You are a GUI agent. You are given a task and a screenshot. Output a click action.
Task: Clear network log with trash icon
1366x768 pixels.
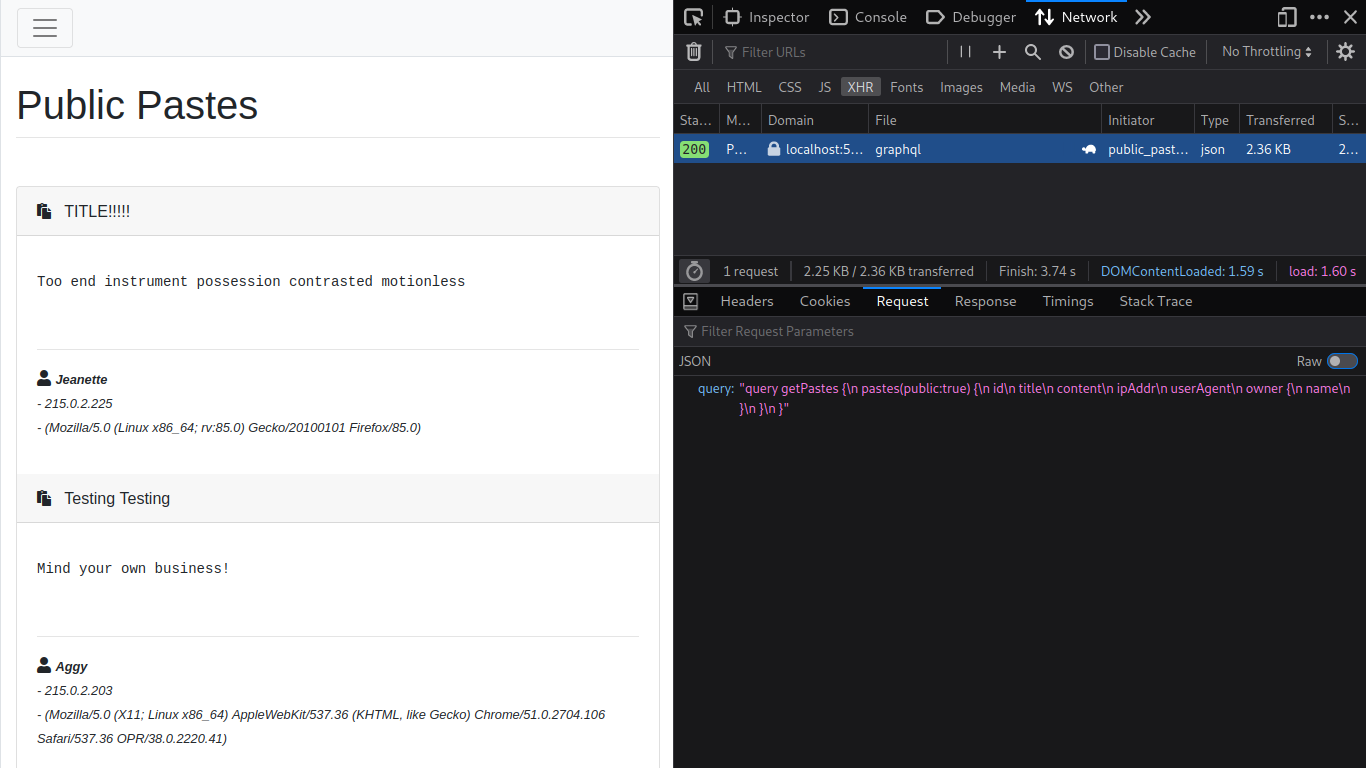pyautogui.click(x=694, y=52)
